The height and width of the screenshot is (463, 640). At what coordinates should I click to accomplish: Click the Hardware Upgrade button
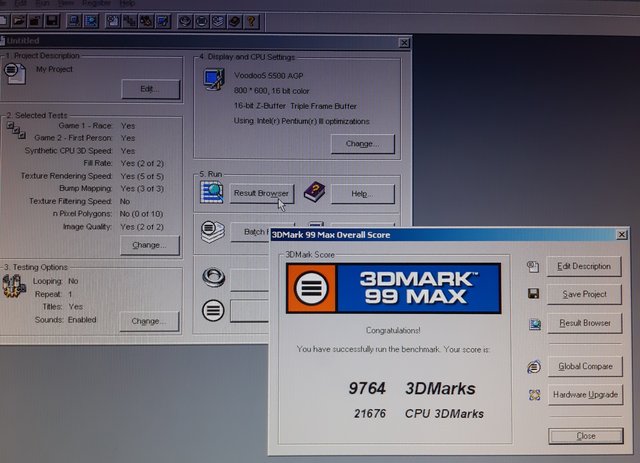585,395
